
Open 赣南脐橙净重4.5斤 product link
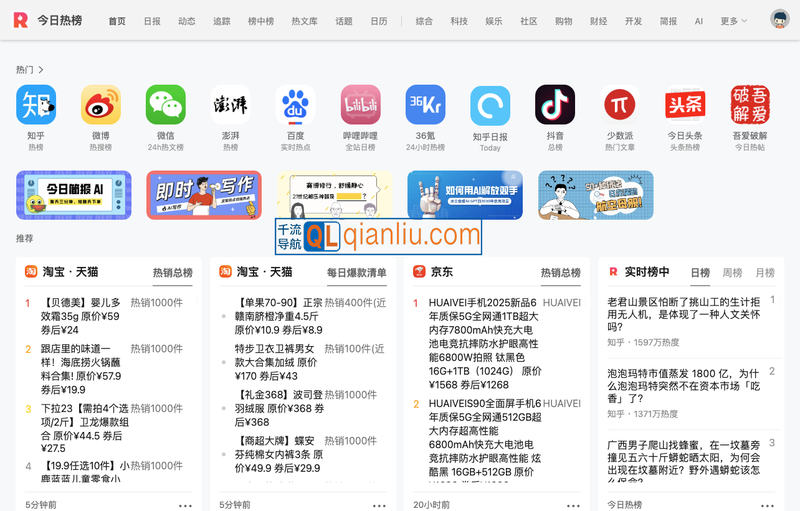(279, 316)
